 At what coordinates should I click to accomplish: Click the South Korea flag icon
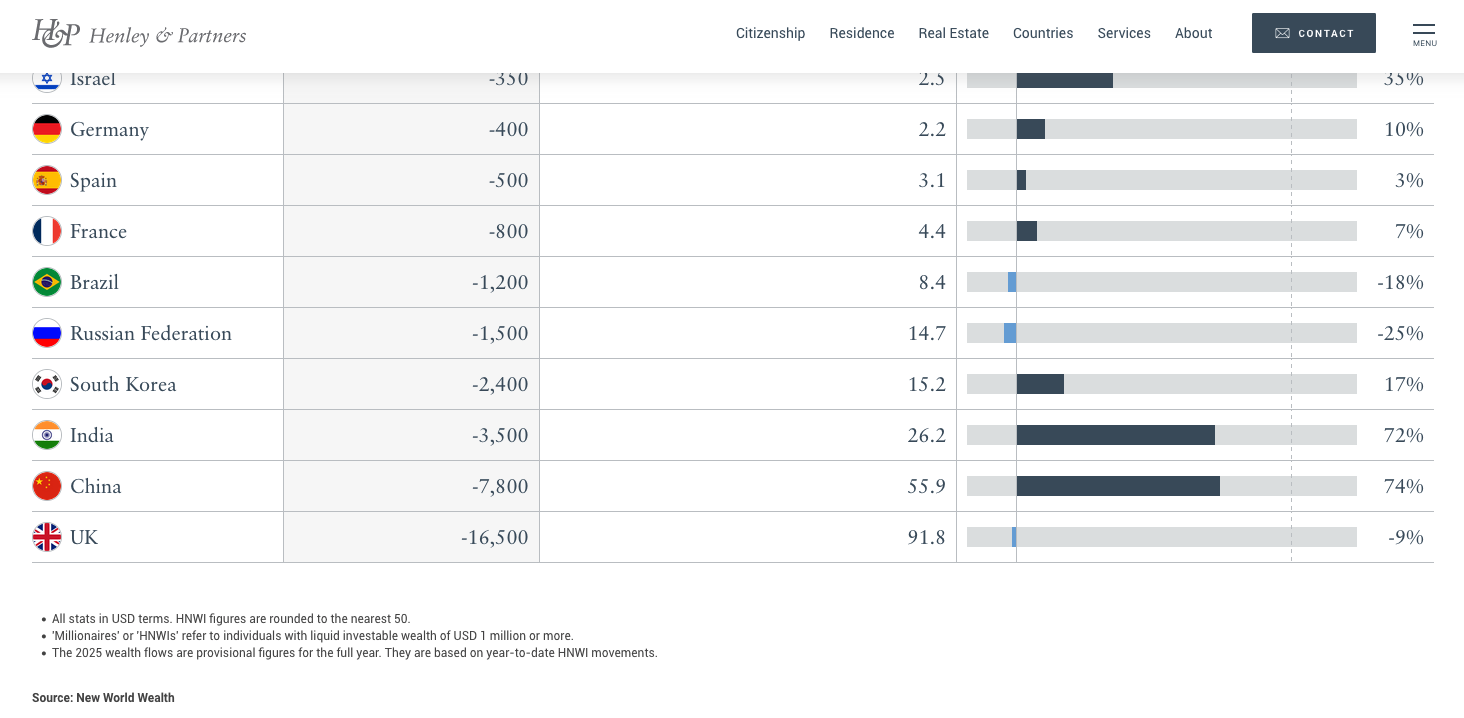tap(47, 384)
